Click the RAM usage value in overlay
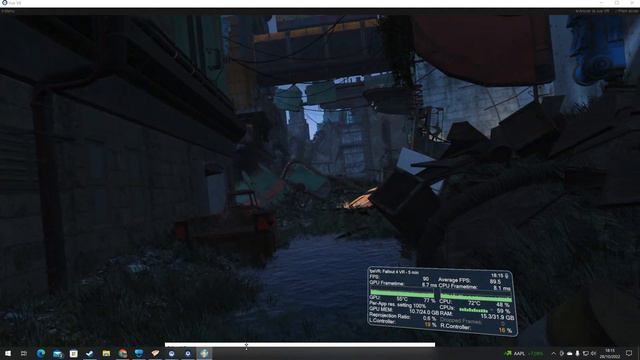 497,317
